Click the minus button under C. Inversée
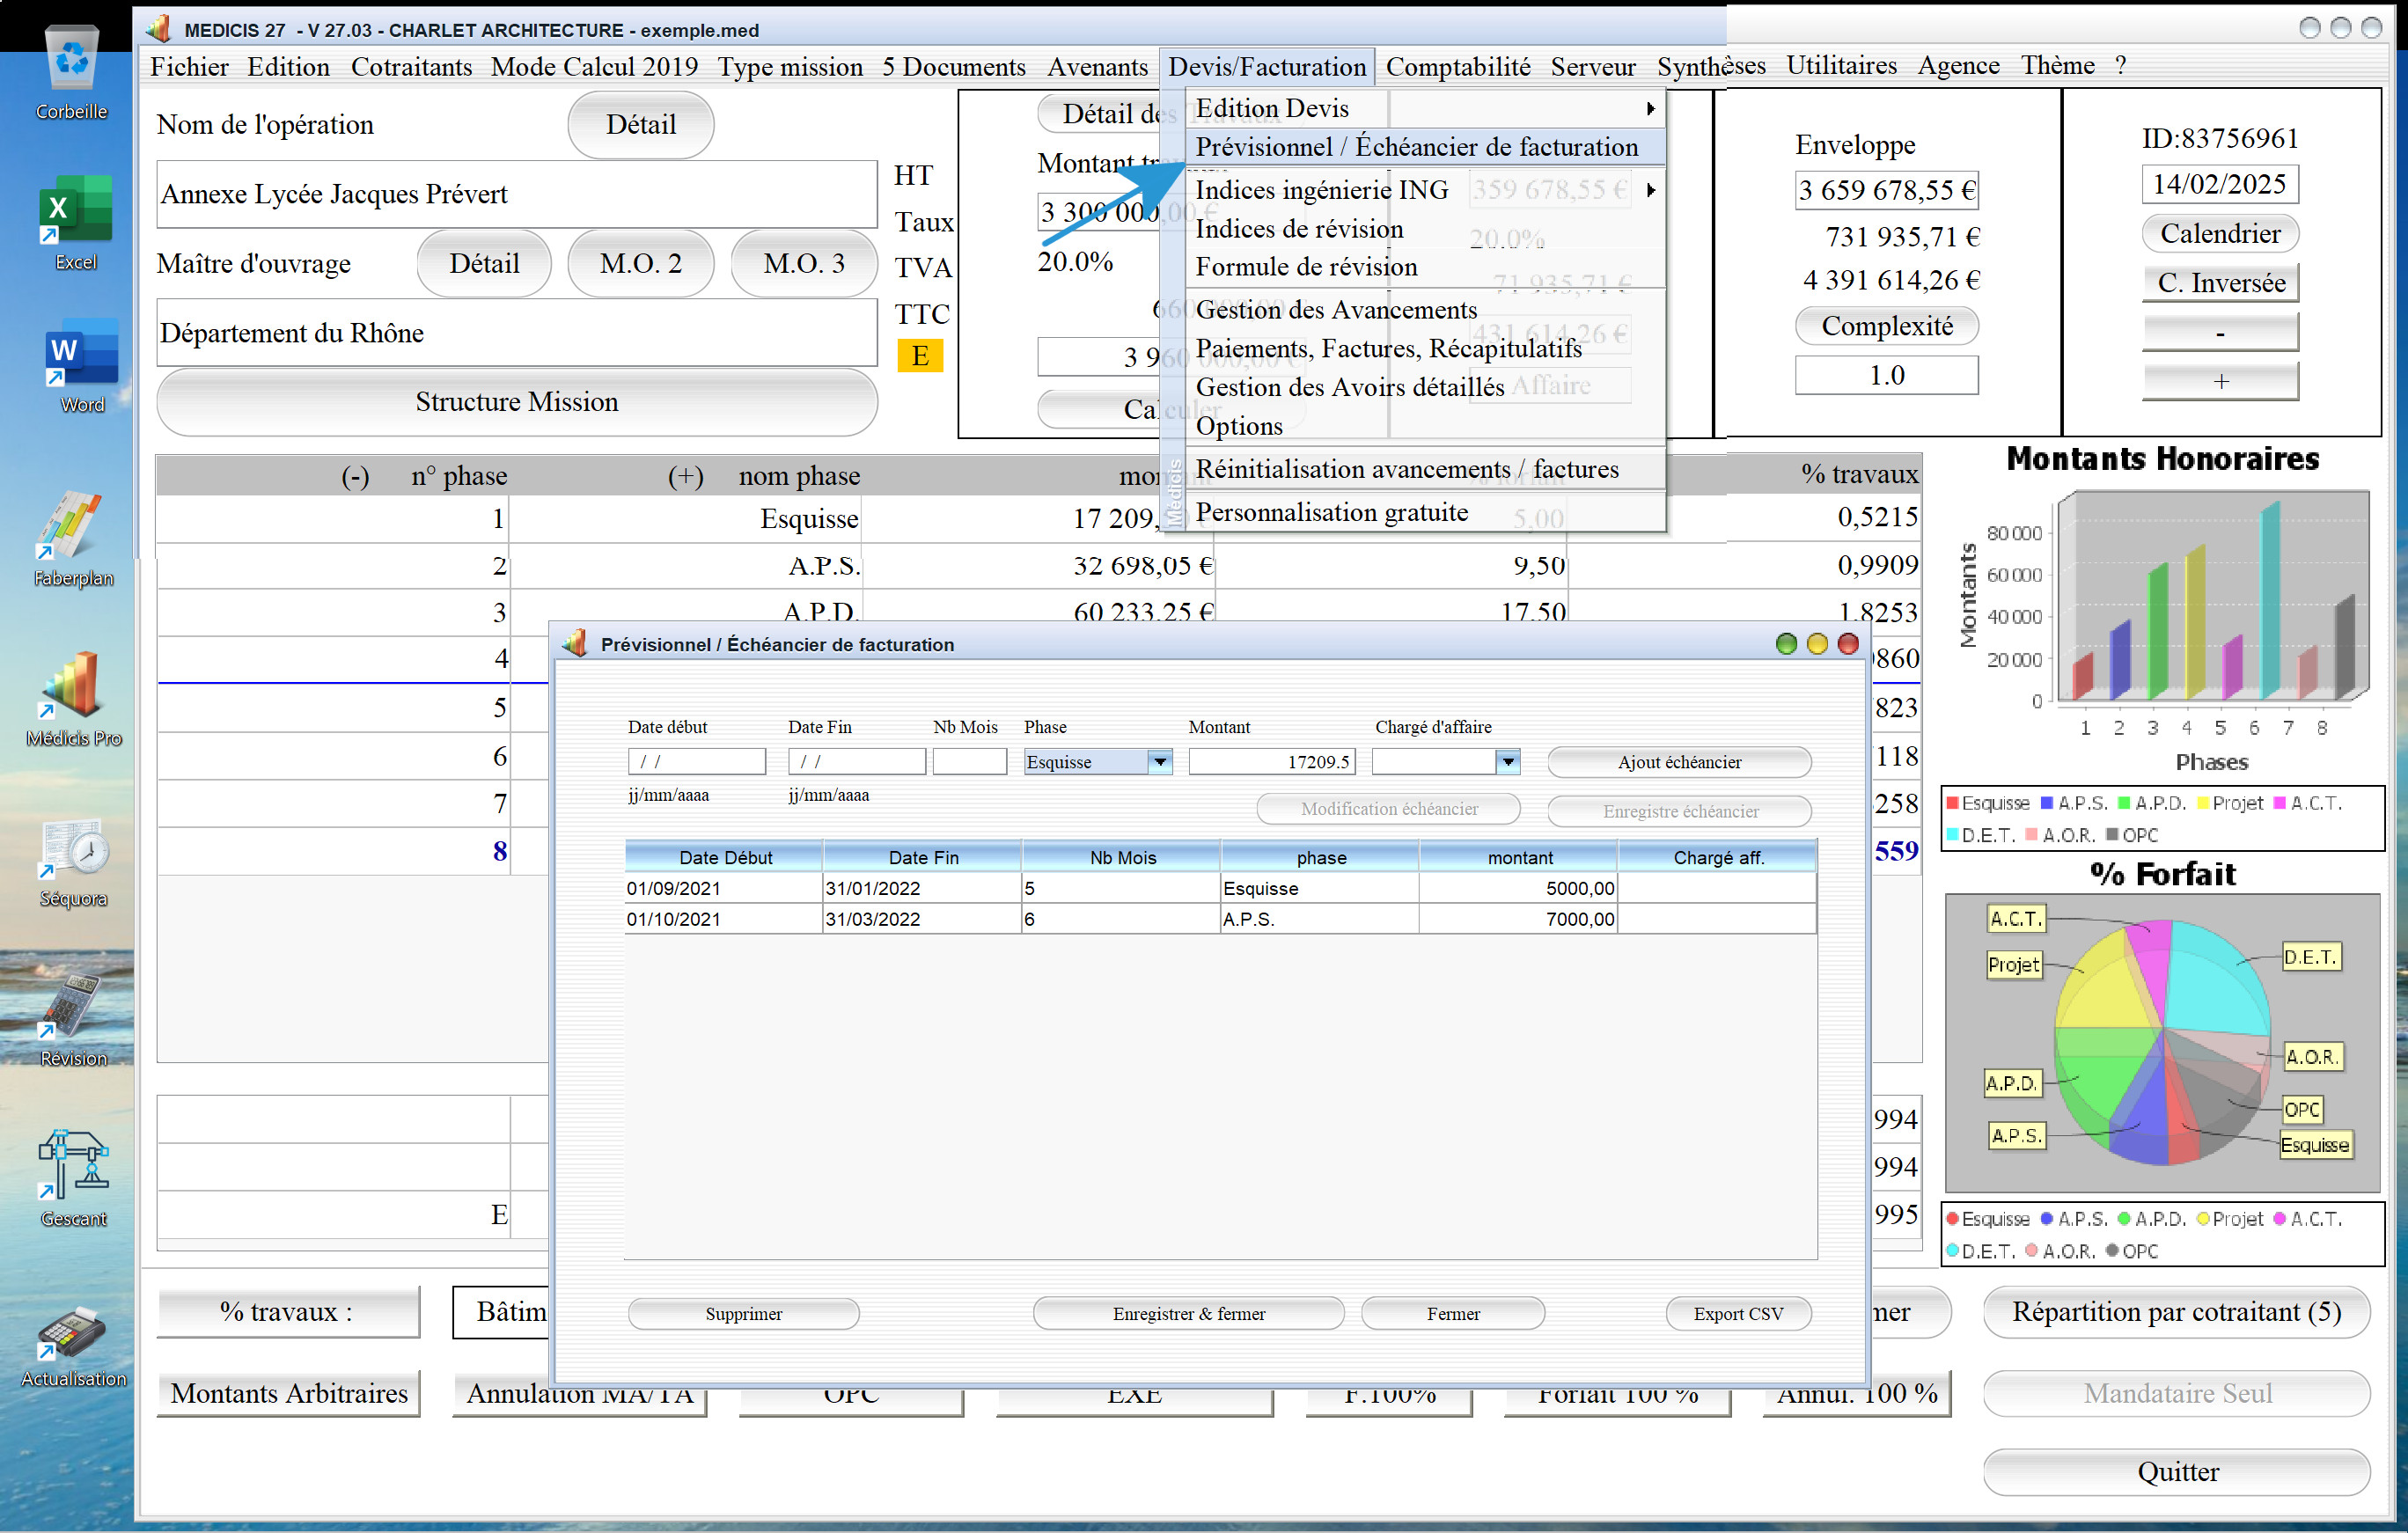 pyautogui.click(x=2220, y=332)
